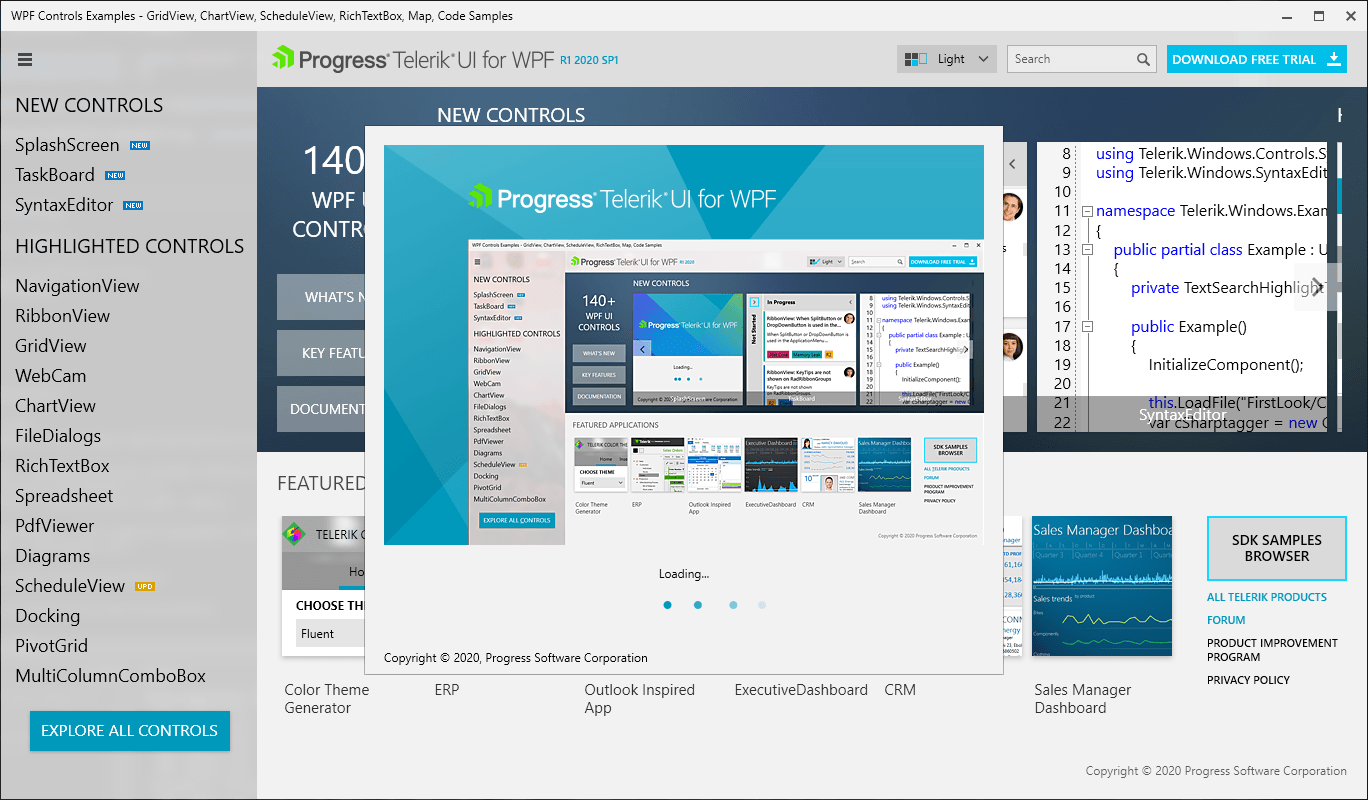Click the Explore All Controls button
The height and width of the screenshot is (800, 1368).
pos(130,731)
